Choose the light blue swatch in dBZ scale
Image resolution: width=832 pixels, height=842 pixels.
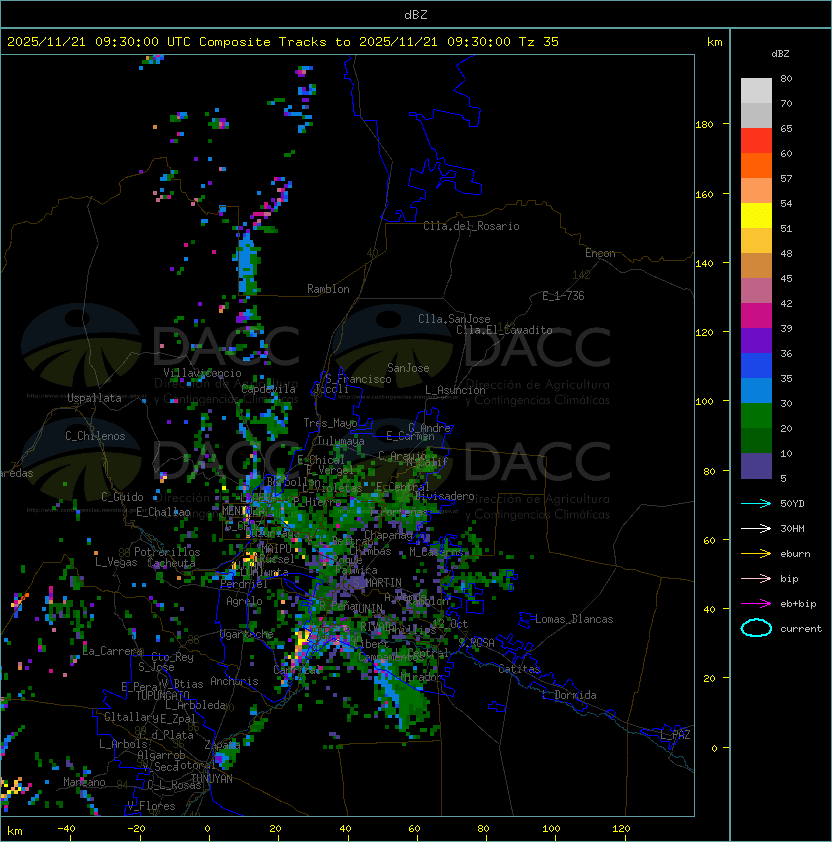756,390
